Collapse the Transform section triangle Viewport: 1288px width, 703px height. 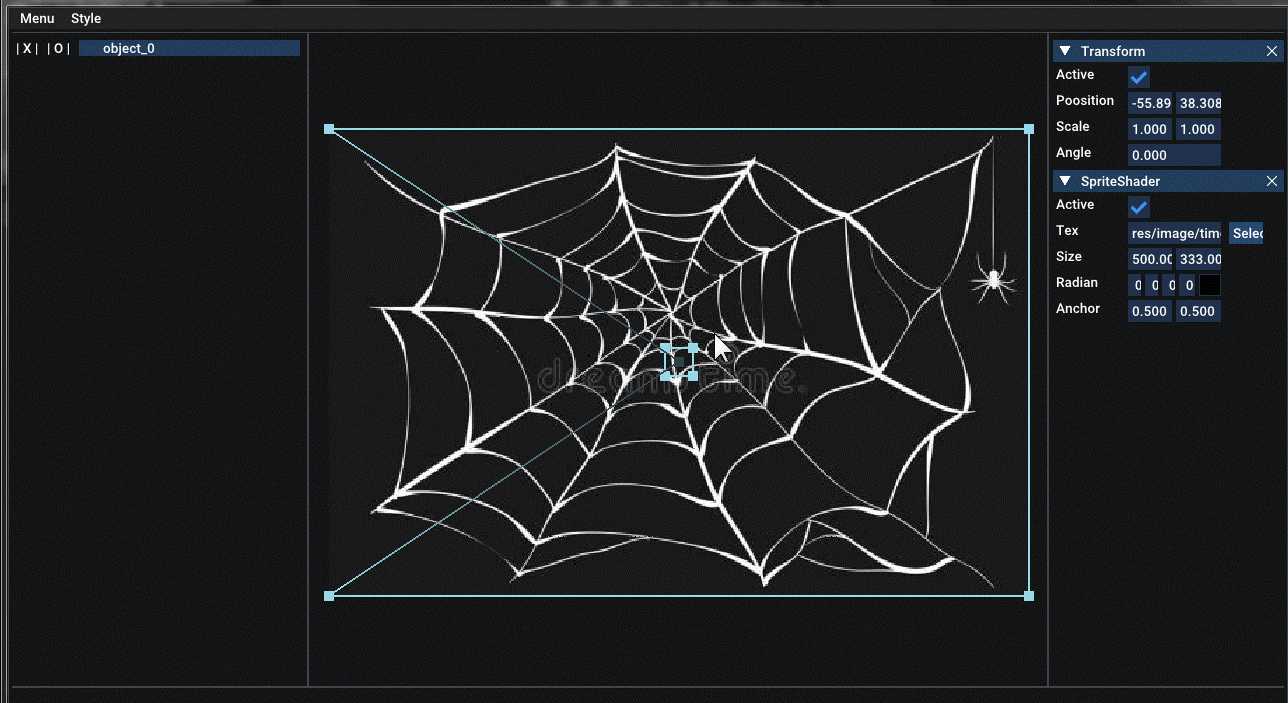coord(1065,51)
